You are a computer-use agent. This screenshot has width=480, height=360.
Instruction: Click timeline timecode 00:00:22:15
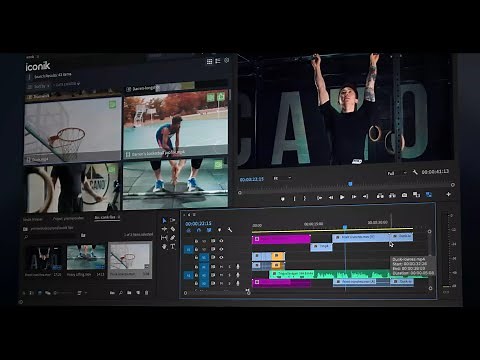[198, 223]
